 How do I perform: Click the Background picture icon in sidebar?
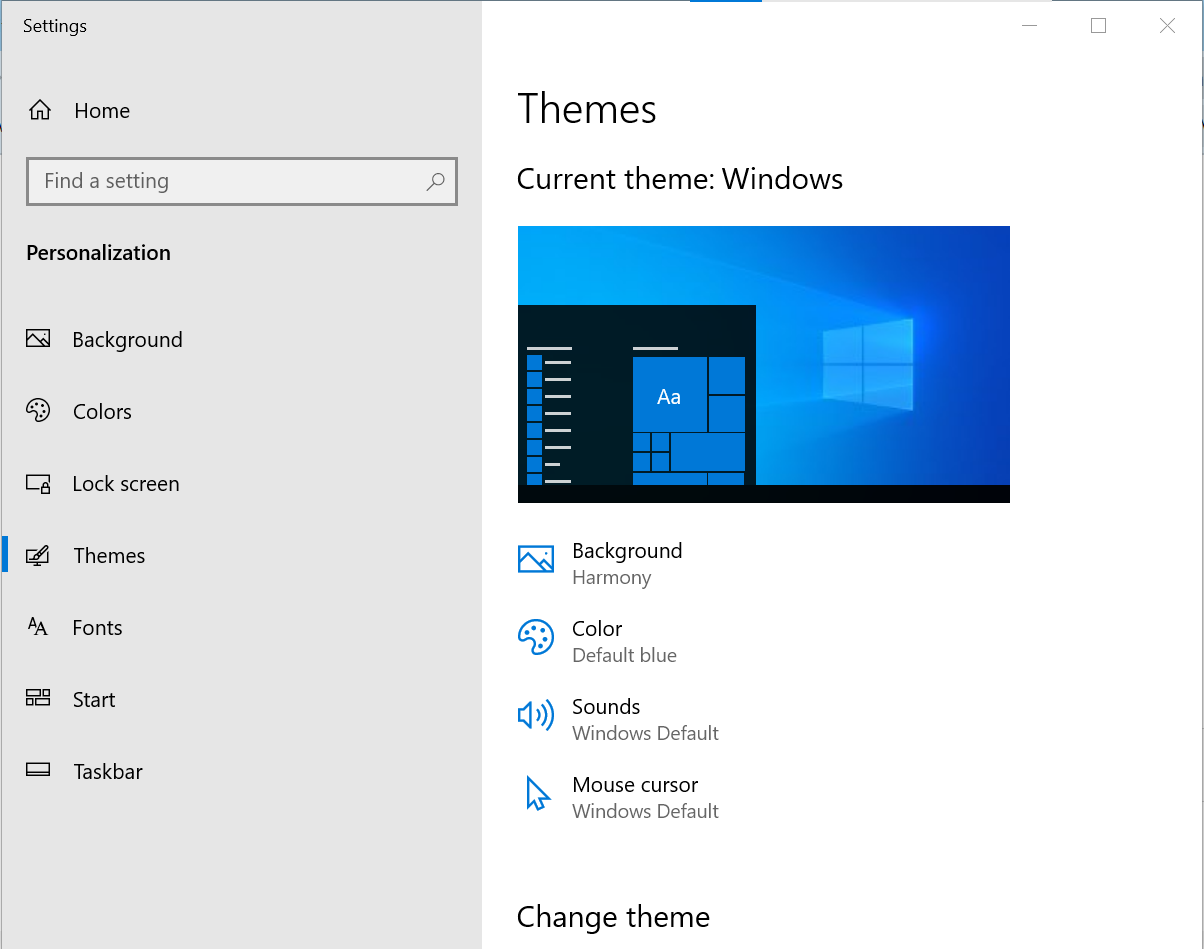38,339
